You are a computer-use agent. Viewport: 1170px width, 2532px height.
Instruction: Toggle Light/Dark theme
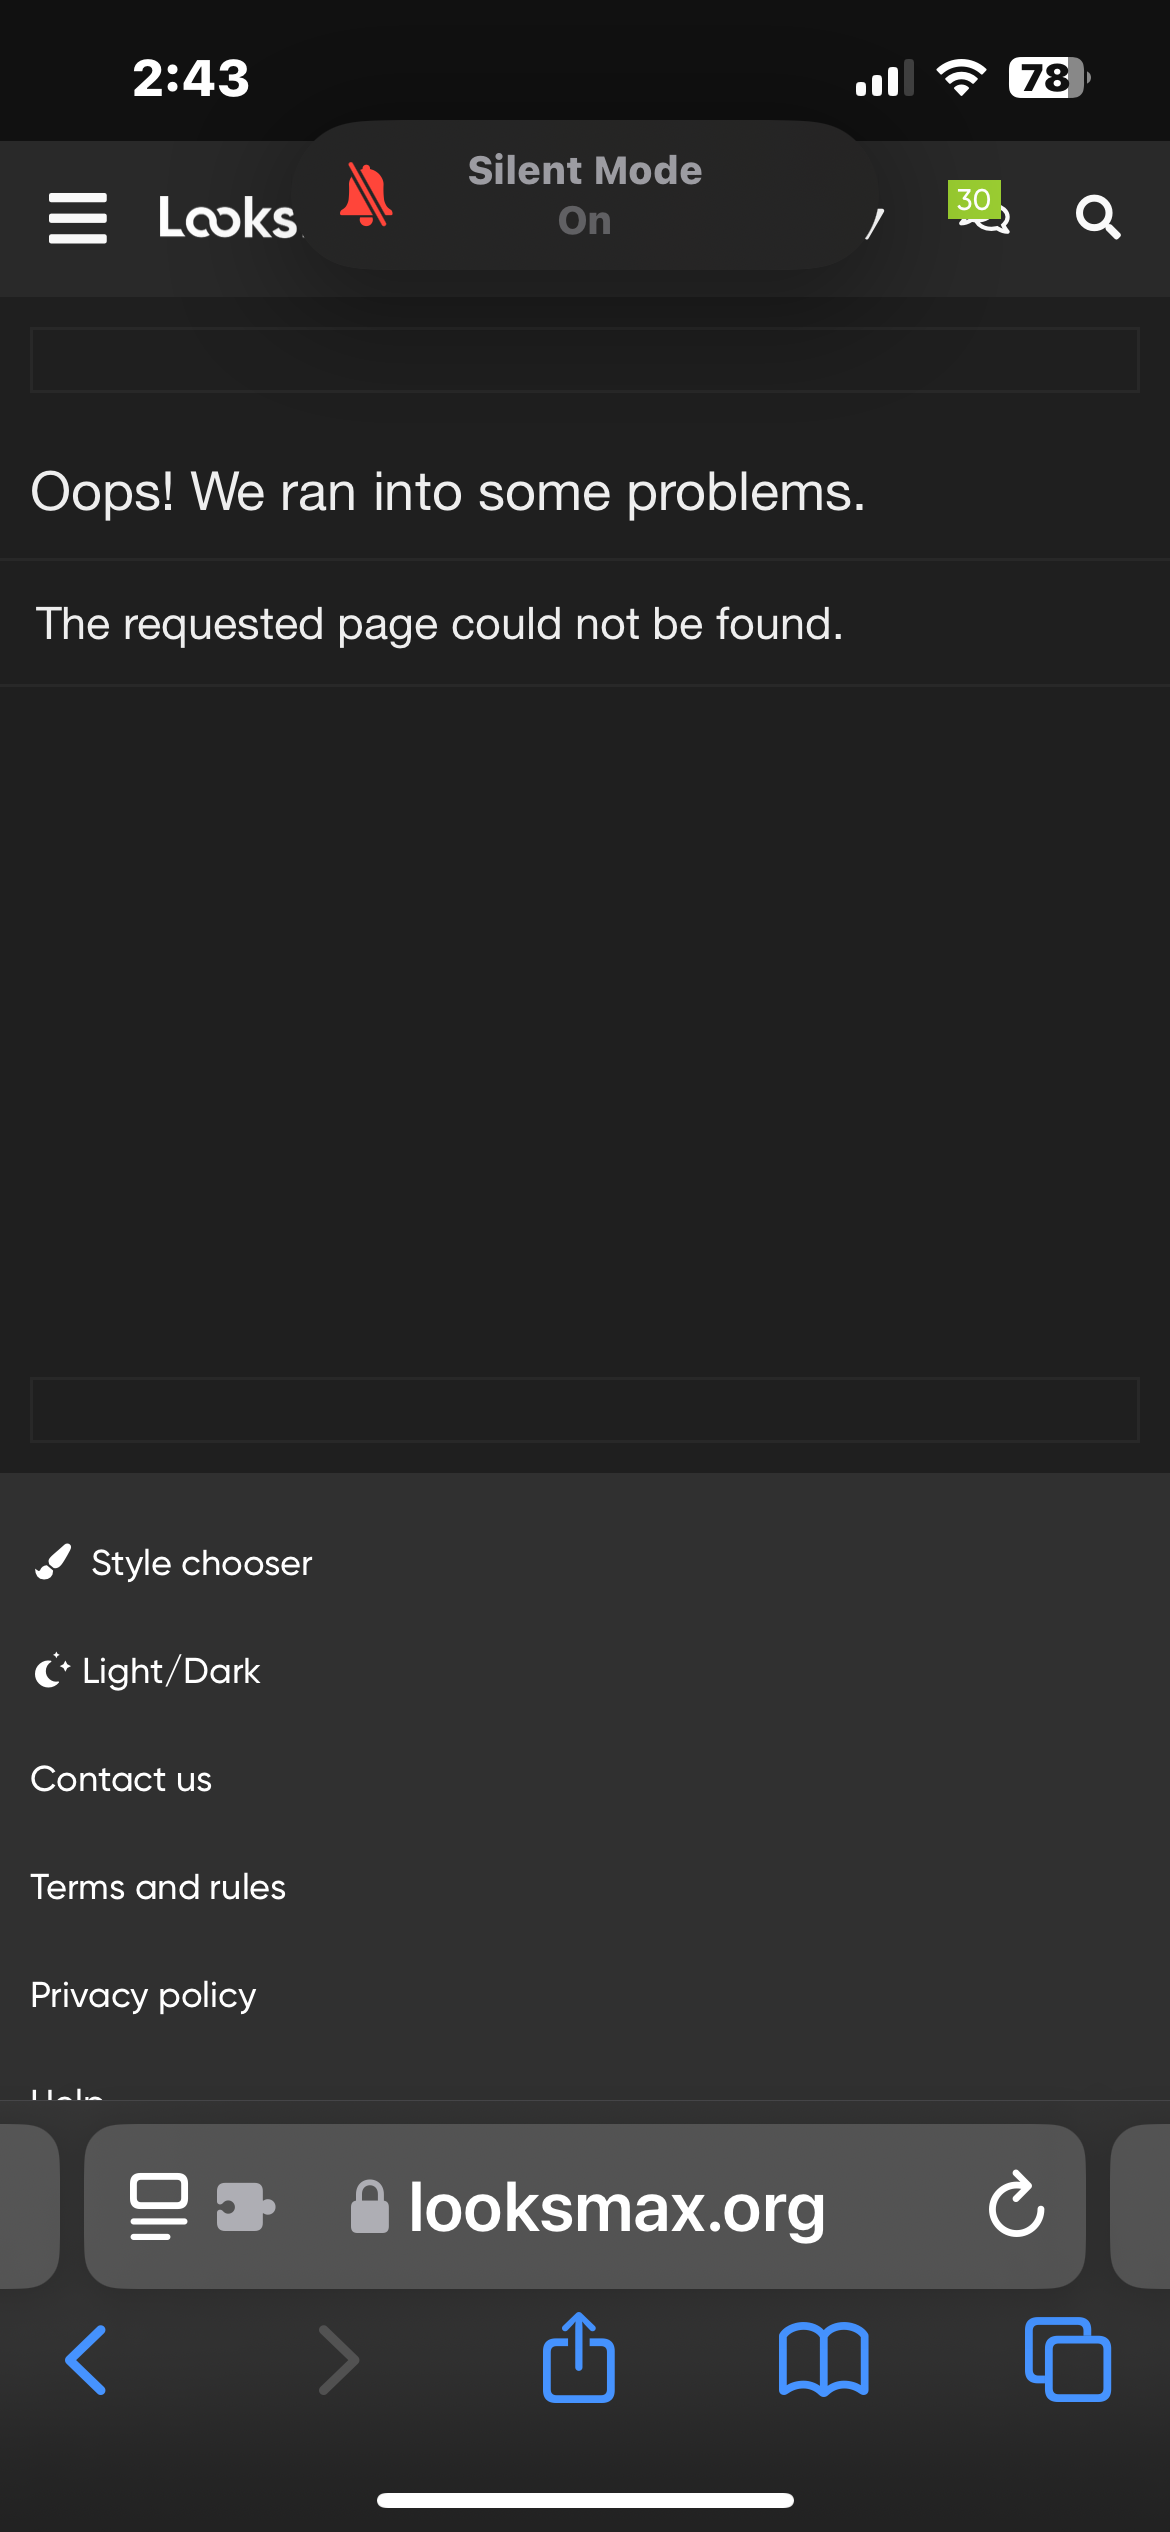click(x=148, y=1671)
